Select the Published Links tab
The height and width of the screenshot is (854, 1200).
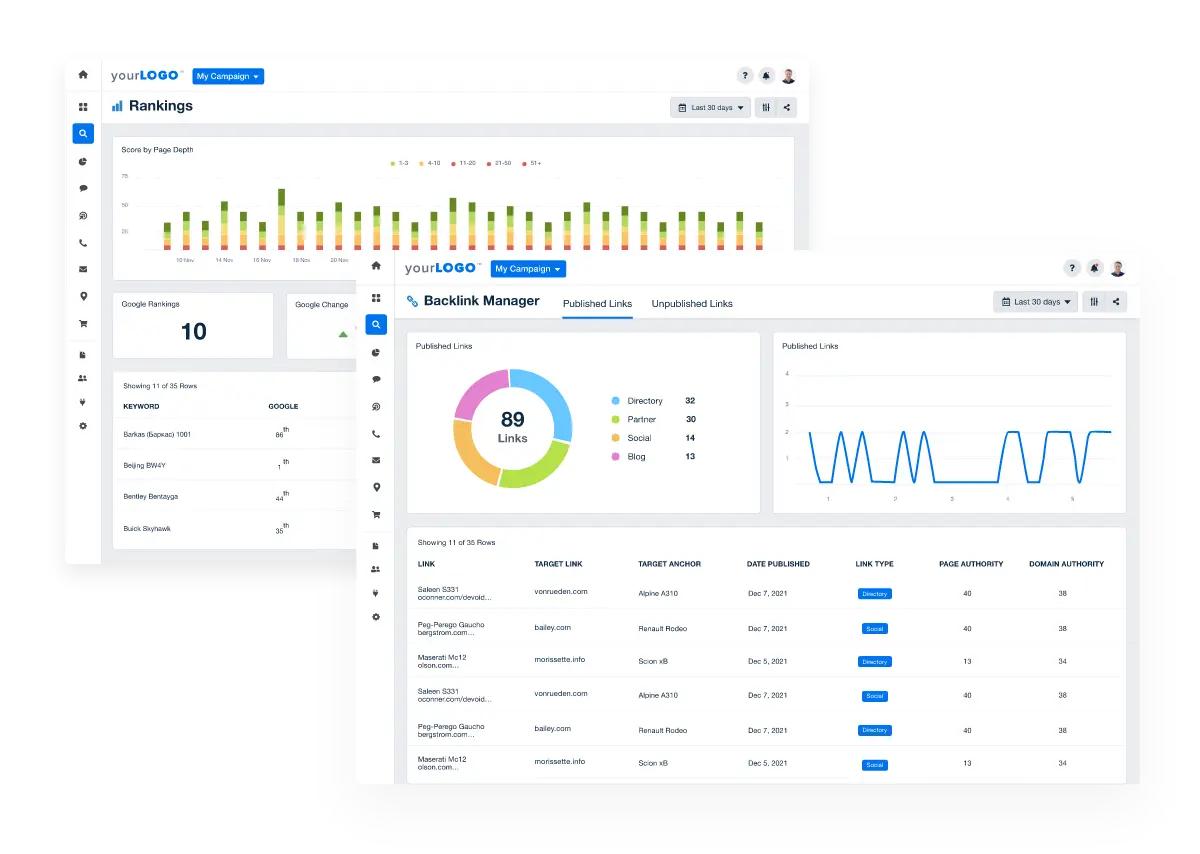[597, 303]
